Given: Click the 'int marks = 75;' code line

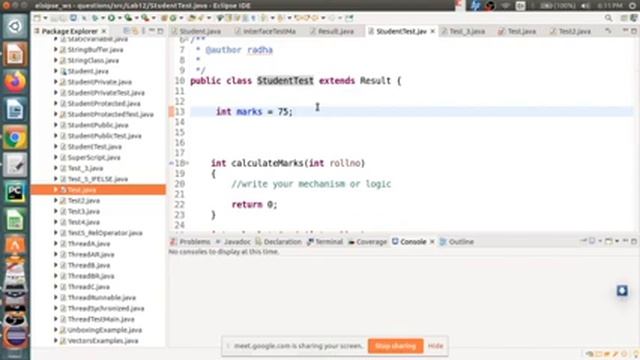Looking at the screenshot, I should point(254,111).
